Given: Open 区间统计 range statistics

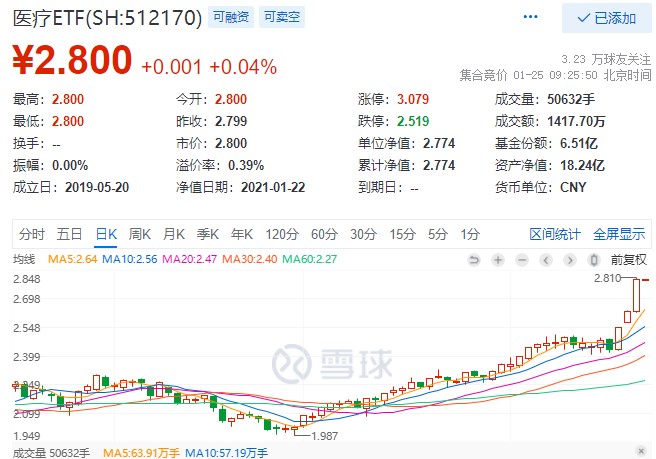Looking at the screenshot, I should (555, 234).
